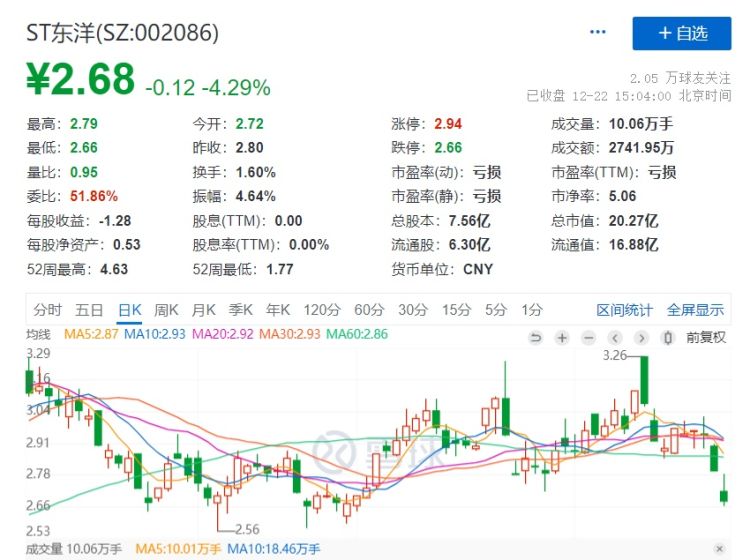Open the 区间统计 range statistics link

(x=624, y=310)
